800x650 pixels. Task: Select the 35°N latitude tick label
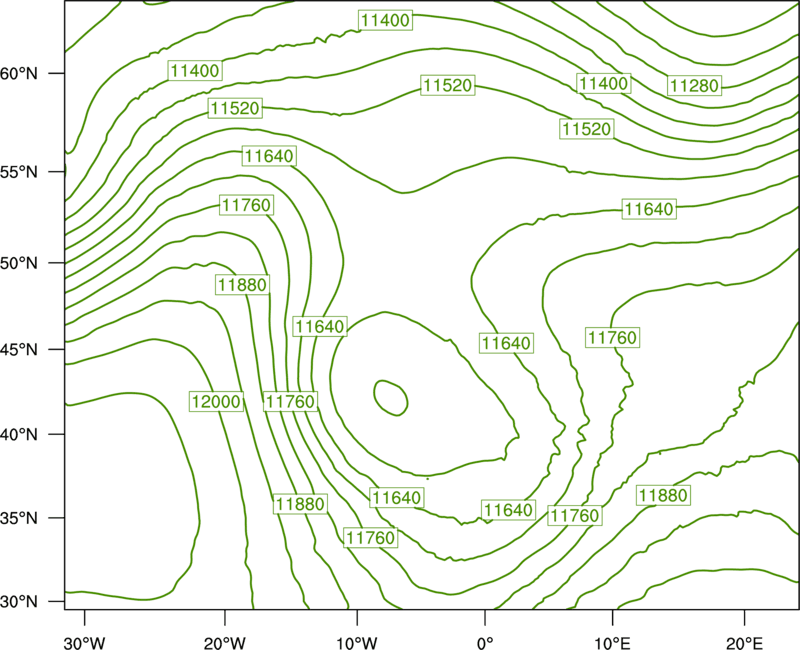tap(19, 518)
